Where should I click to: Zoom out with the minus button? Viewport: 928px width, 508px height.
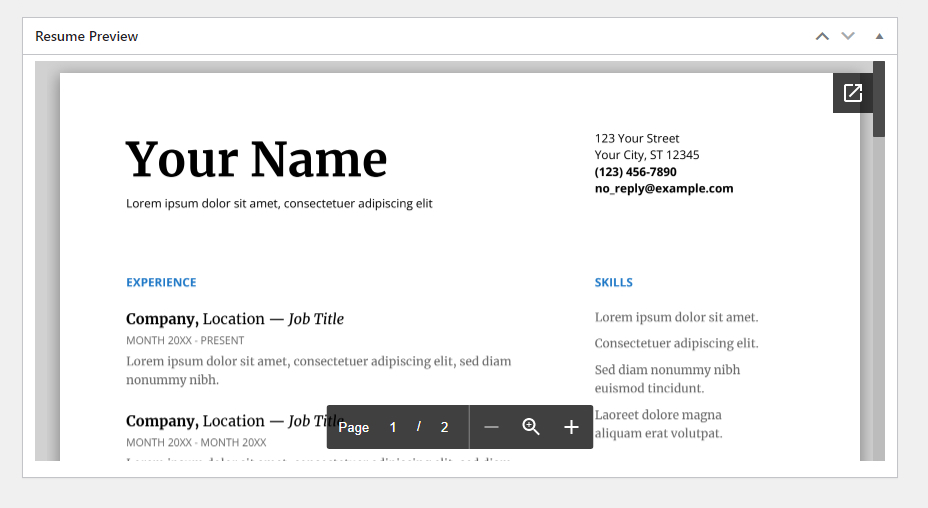[491, 427]
